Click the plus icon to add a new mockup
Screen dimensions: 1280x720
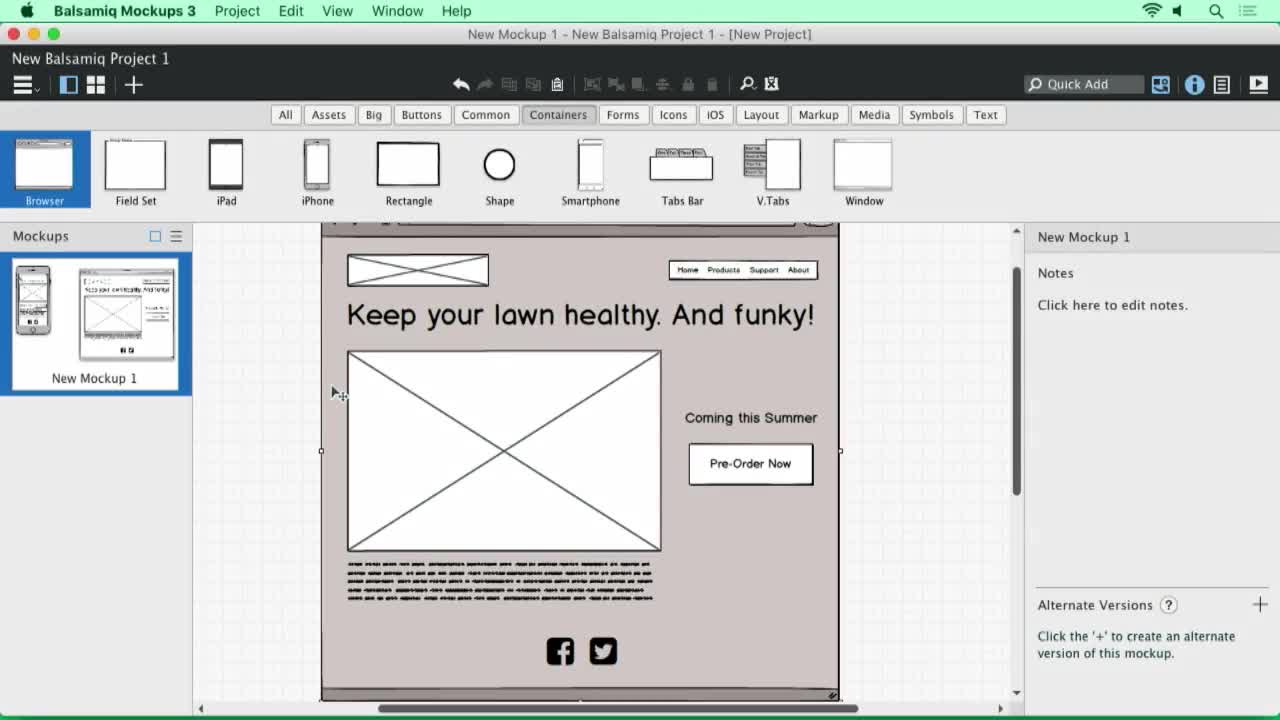pyautogui.click(x=133, y=85)
